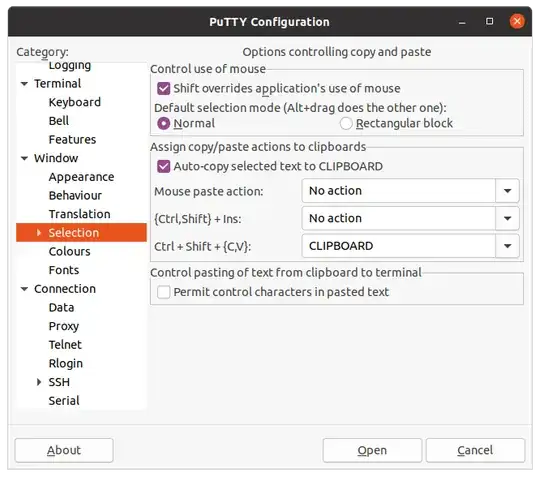Select Logging category

pos(70,65)
